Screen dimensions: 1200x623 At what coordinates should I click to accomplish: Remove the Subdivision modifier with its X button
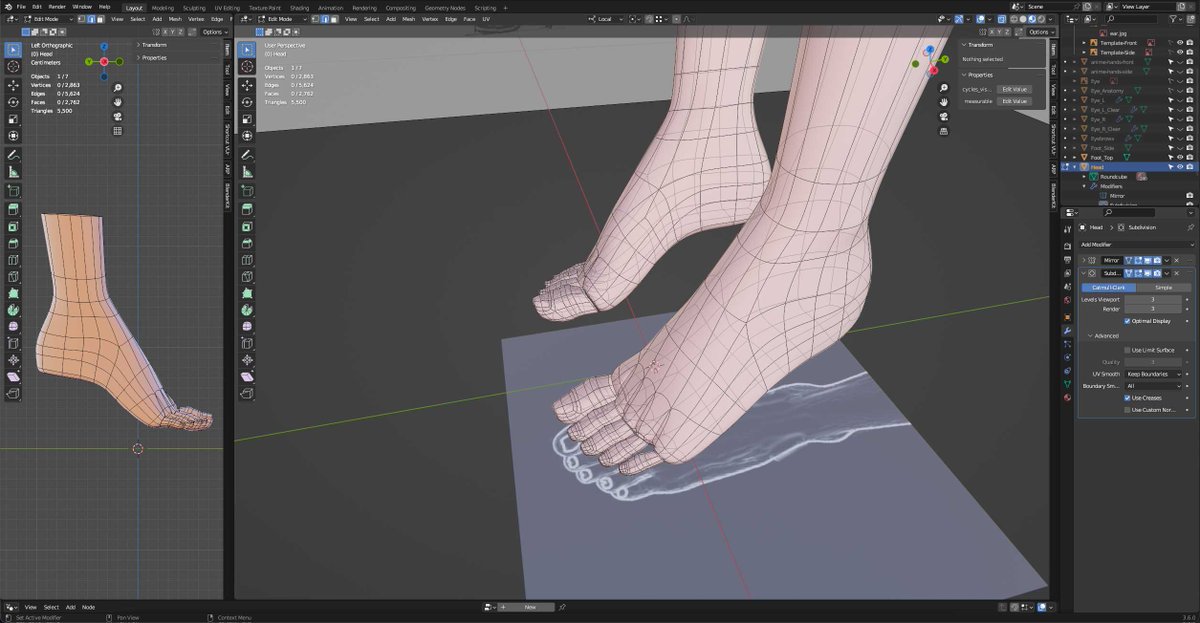coord(1177,273)
